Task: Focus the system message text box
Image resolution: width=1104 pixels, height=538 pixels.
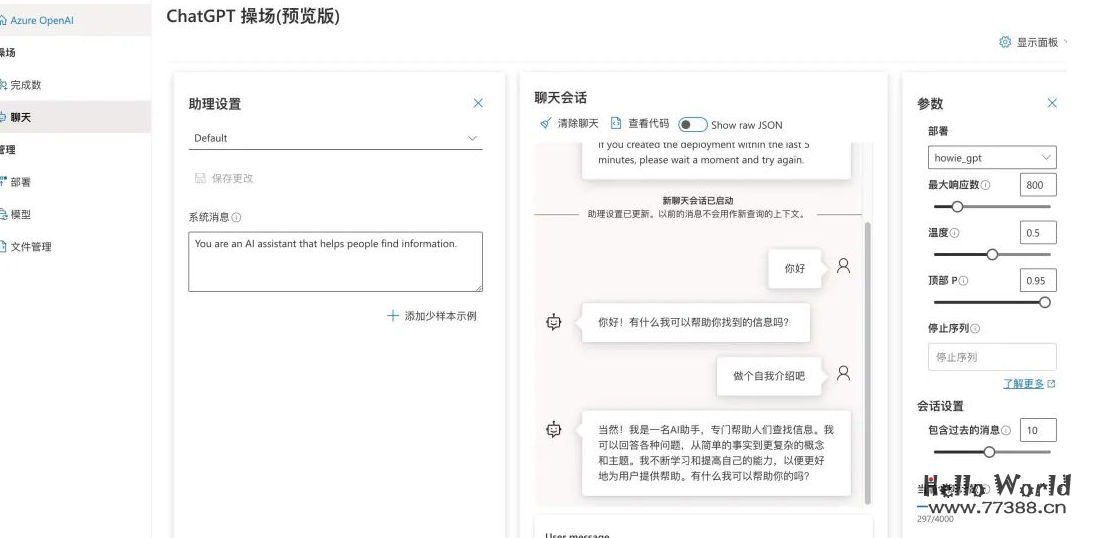Action: (x=335, y=262)
